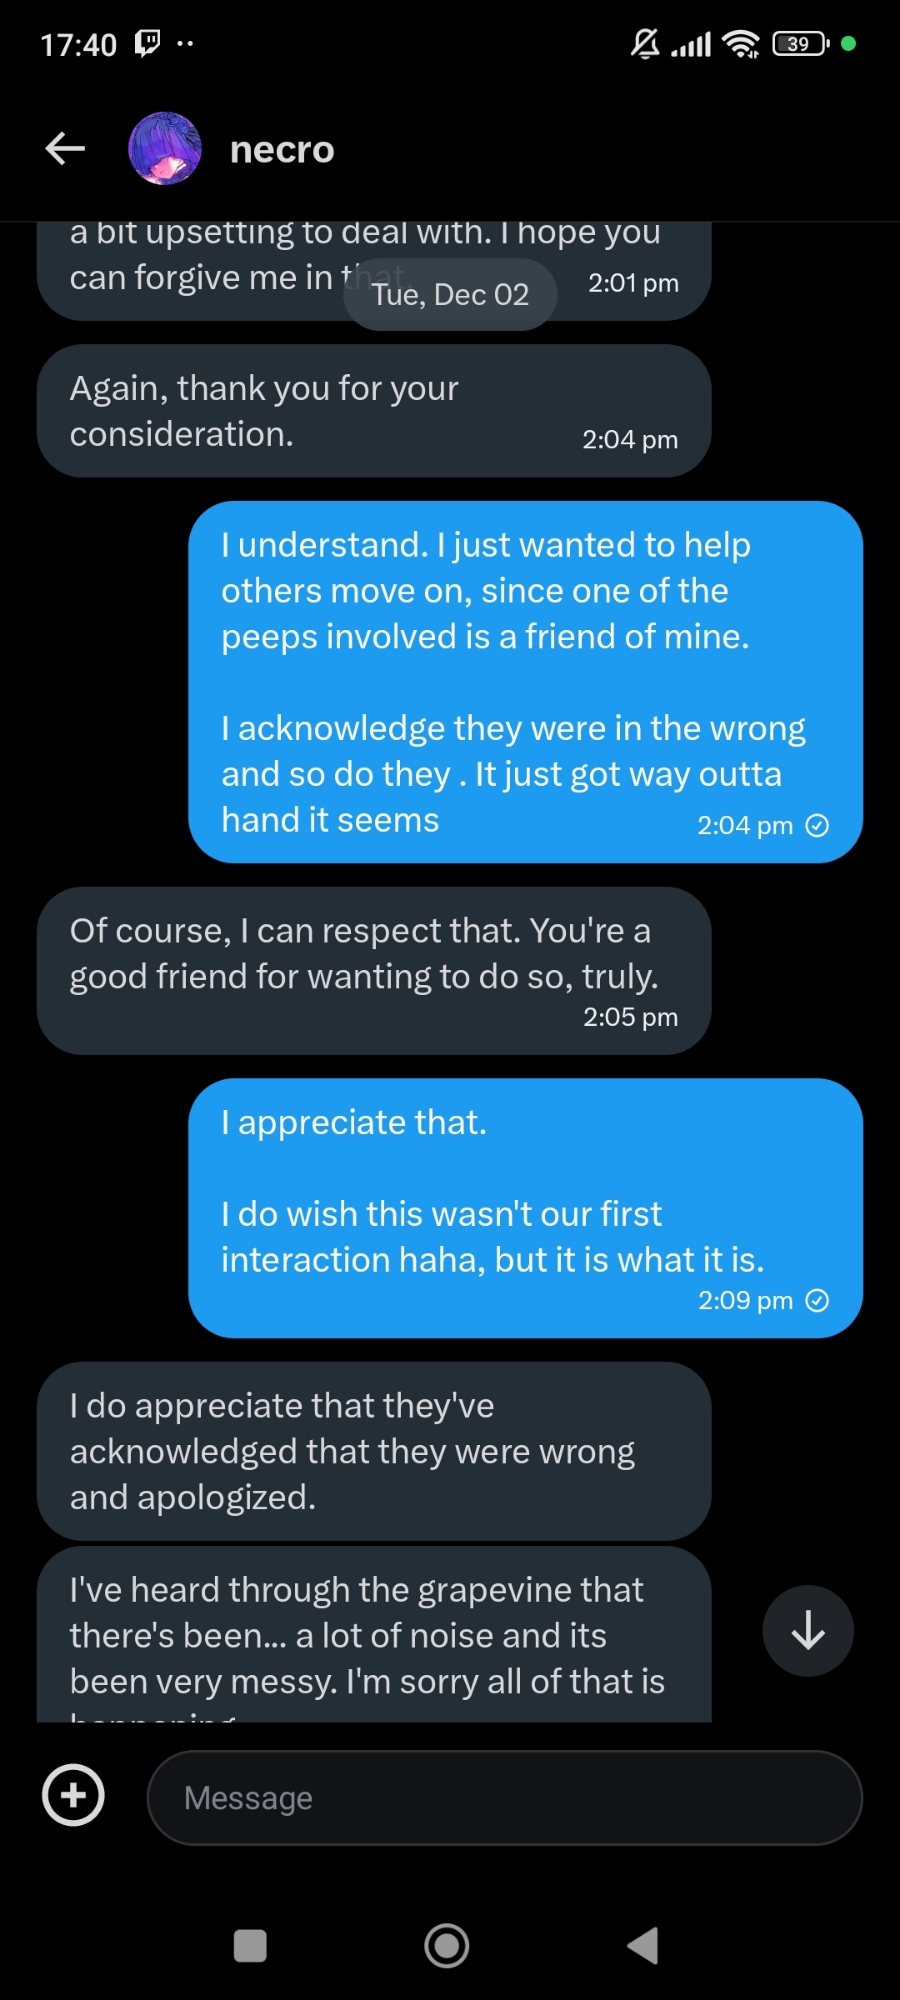Tap the 'heard through the grapevine' message

click(x=373, y=1634)
